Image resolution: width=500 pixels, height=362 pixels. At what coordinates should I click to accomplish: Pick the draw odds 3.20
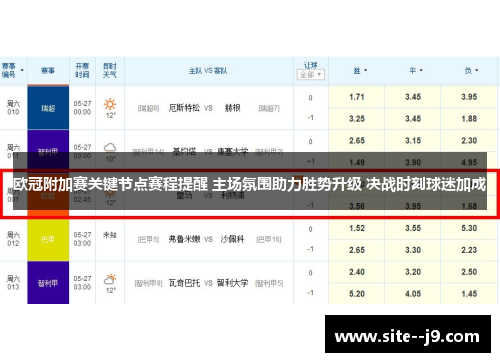[413, 272]
